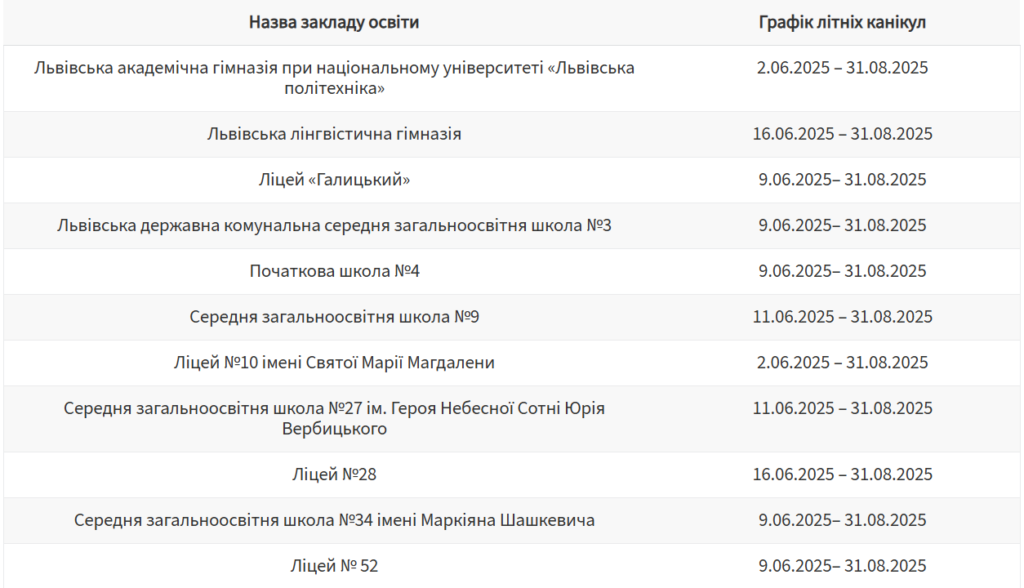1024x588 pixels.
Task: Select the Львівська академічна гімназія school name
Action: [334, 78]
